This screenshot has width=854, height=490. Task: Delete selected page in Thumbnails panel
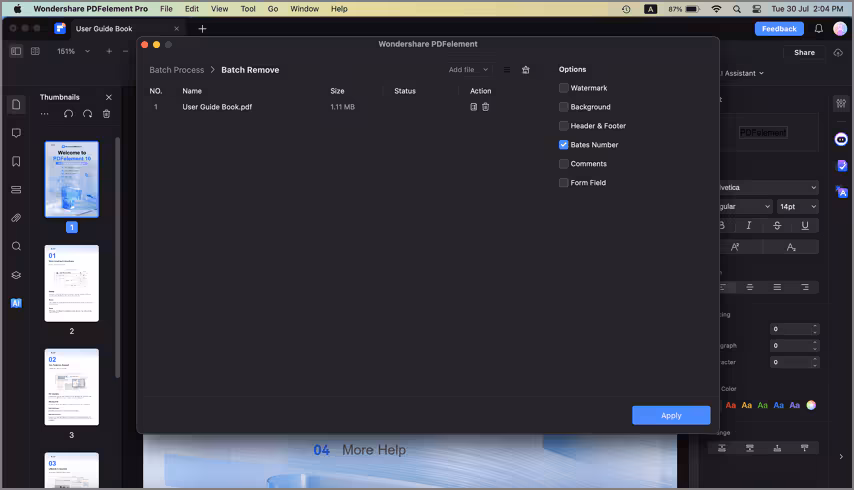(106, 114)
